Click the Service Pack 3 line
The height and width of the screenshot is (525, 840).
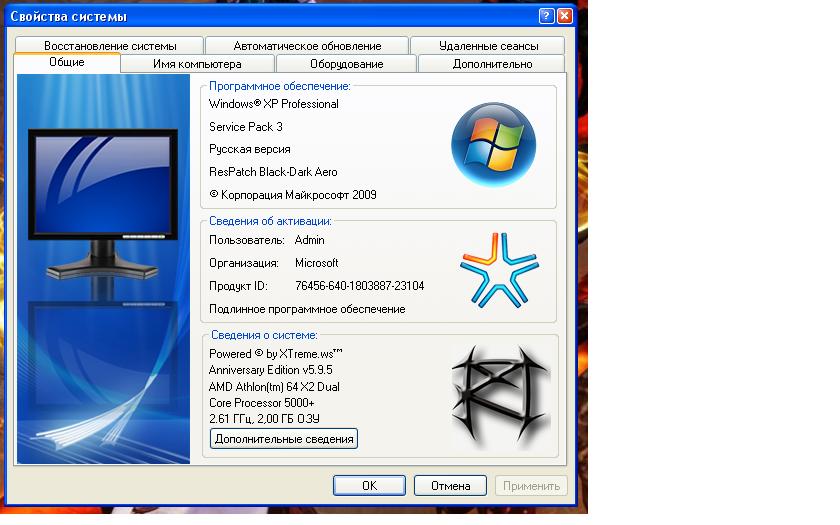[x=245, y=127]
